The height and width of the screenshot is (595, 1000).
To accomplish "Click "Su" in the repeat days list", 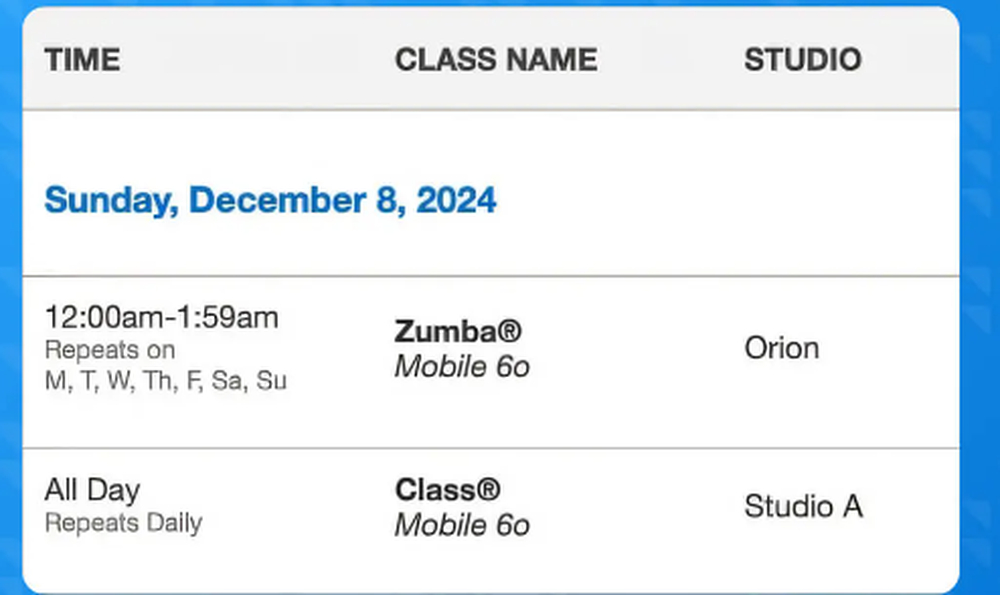I will click(271, 381).
